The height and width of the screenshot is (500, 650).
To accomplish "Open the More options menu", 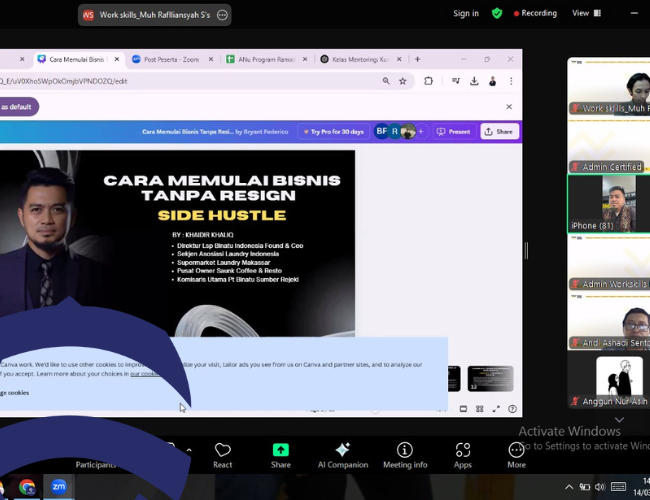I will (x=517, y=455).
